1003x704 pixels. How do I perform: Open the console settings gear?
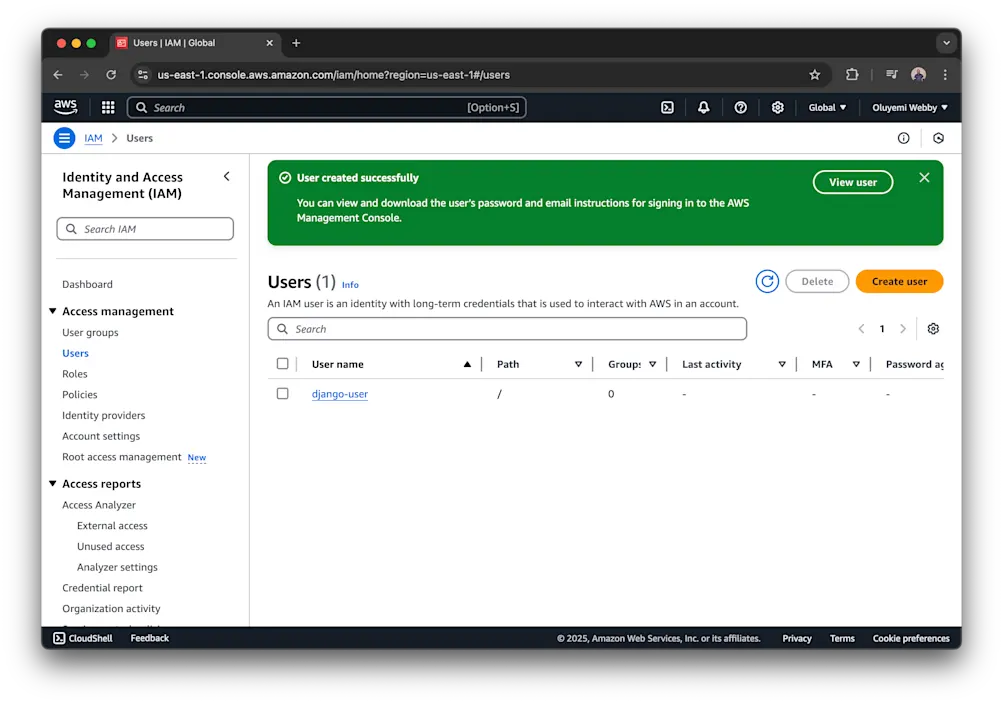[778, 107]
